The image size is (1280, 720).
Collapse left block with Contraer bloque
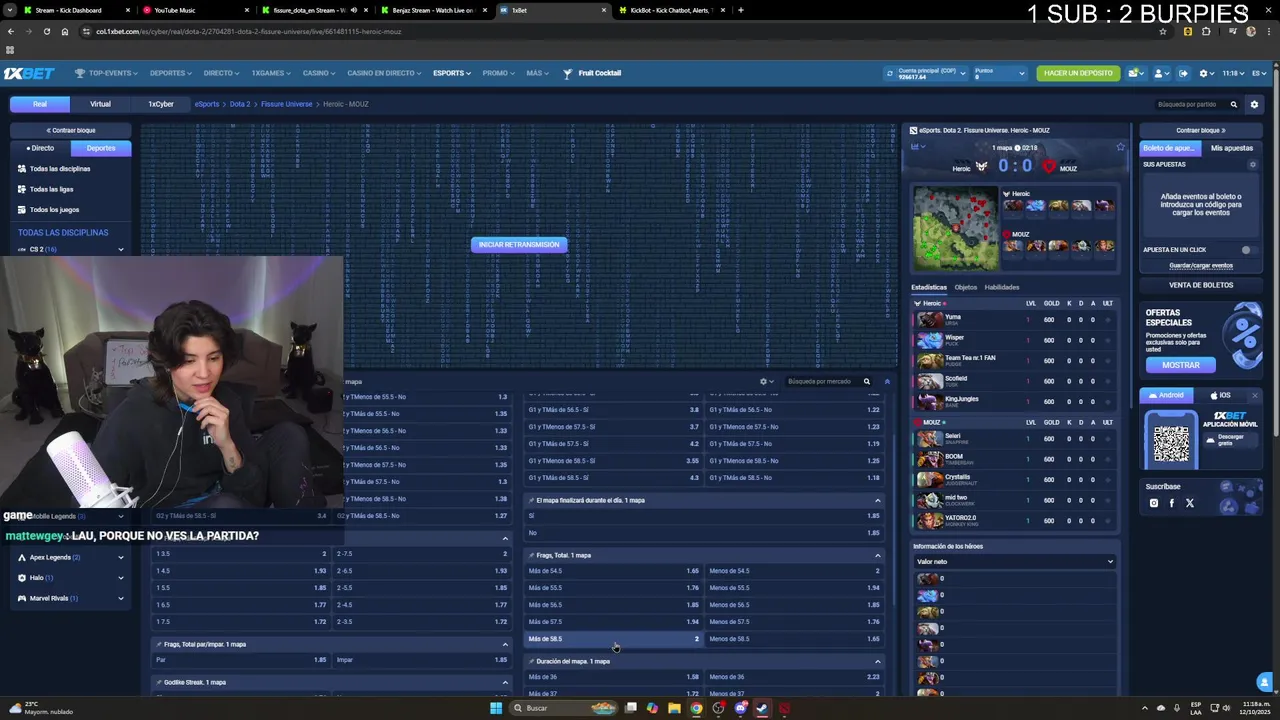[71, 130]
